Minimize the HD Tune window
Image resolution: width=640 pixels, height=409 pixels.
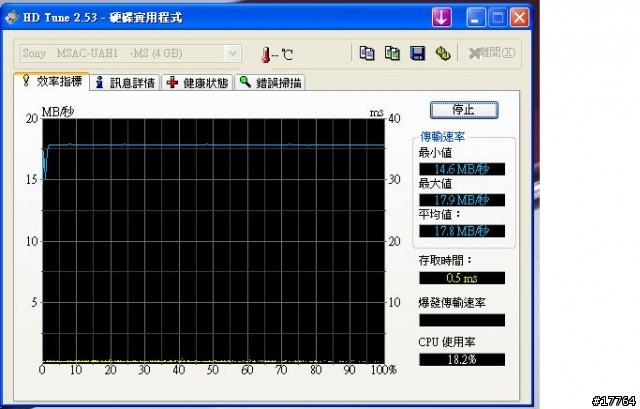coord(476,18)
